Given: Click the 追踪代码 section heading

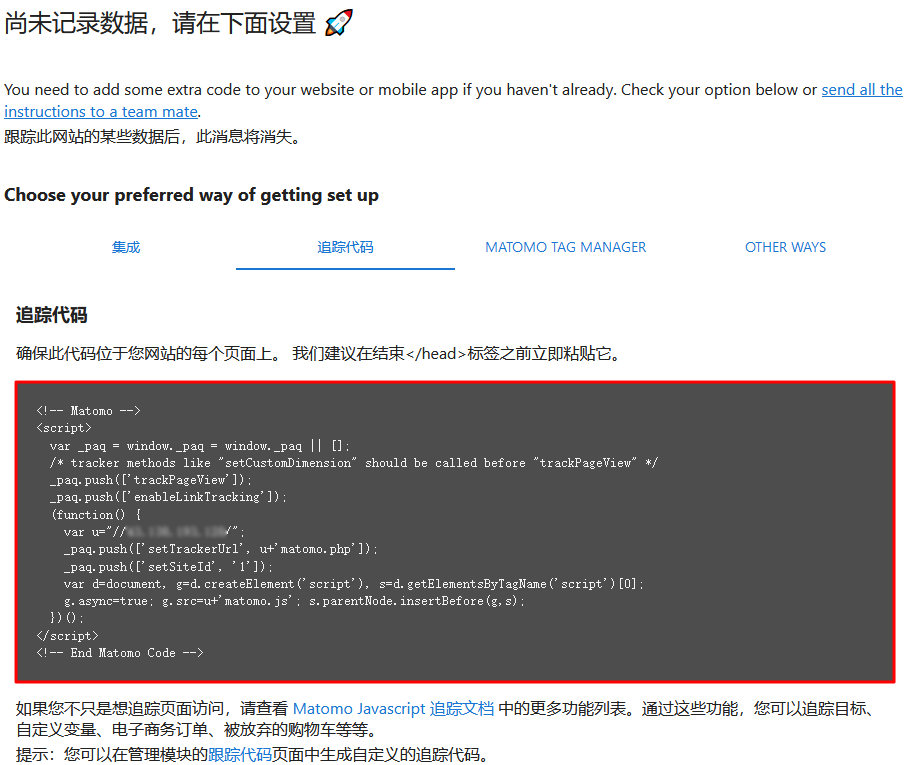Looking at the screenshot, I should coord(52,315).
